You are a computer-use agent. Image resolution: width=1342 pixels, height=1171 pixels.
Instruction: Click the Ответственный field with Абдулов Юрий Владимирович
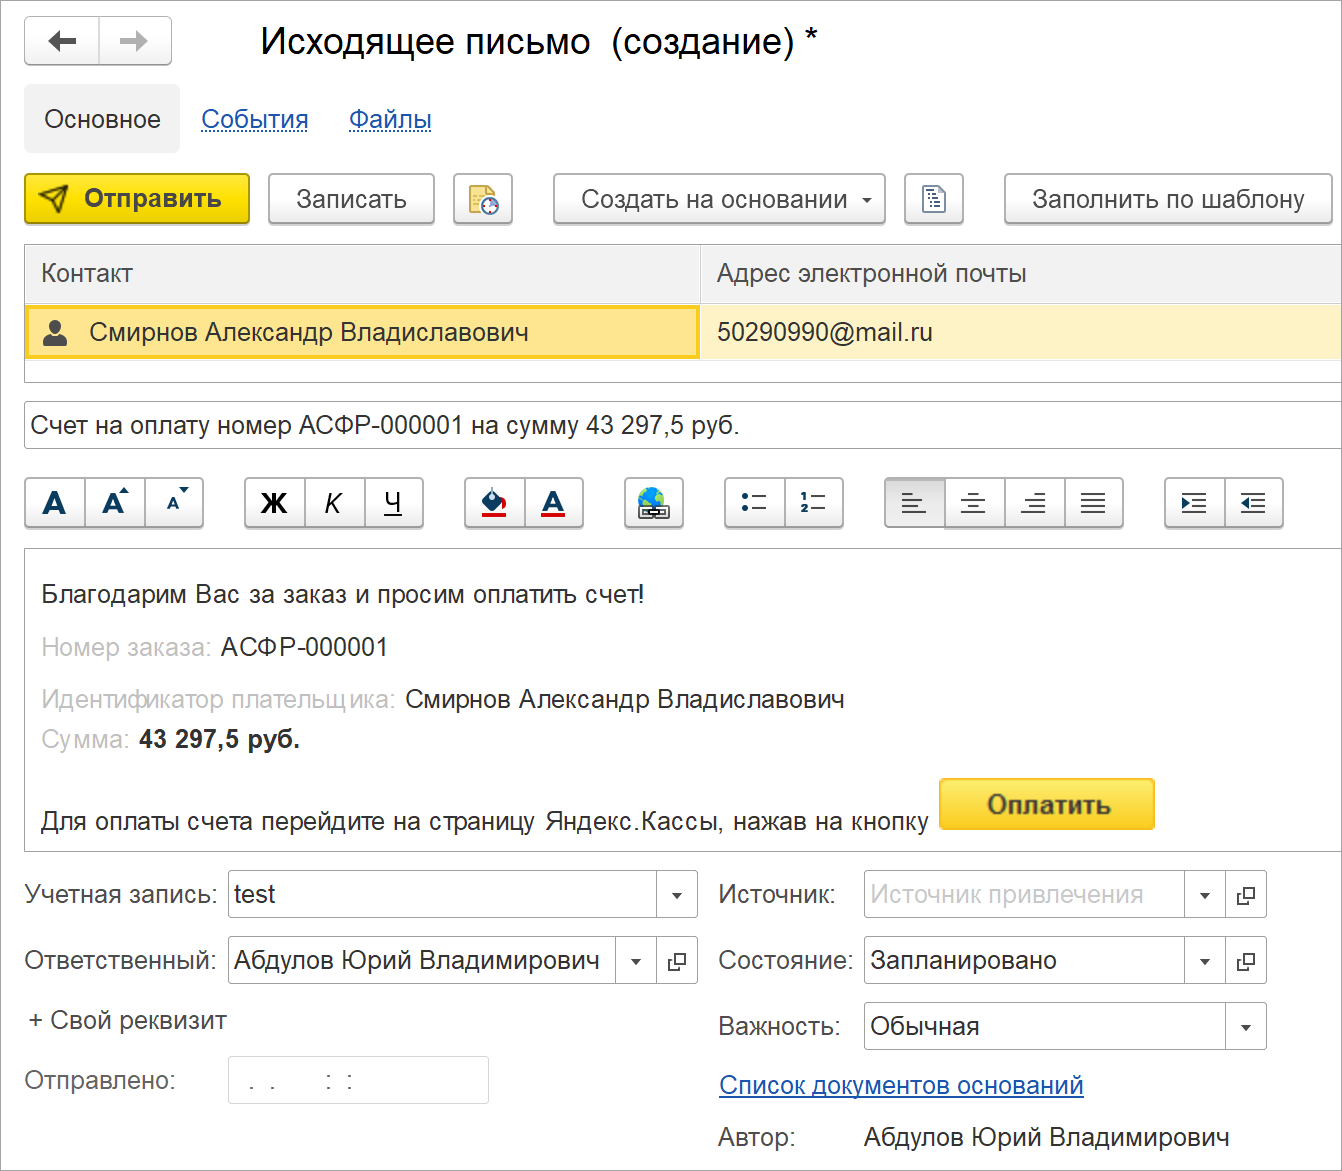point(422,961)
